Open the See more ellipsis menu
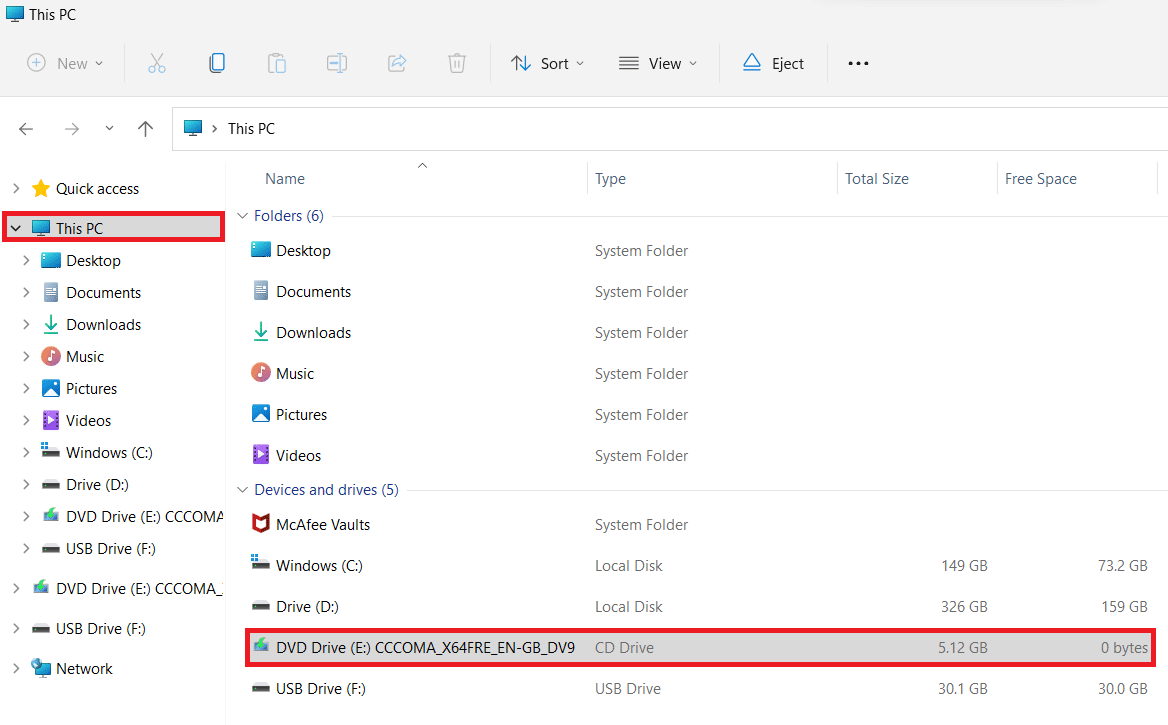Screen dimensions: 1168x725 (858, 63)
